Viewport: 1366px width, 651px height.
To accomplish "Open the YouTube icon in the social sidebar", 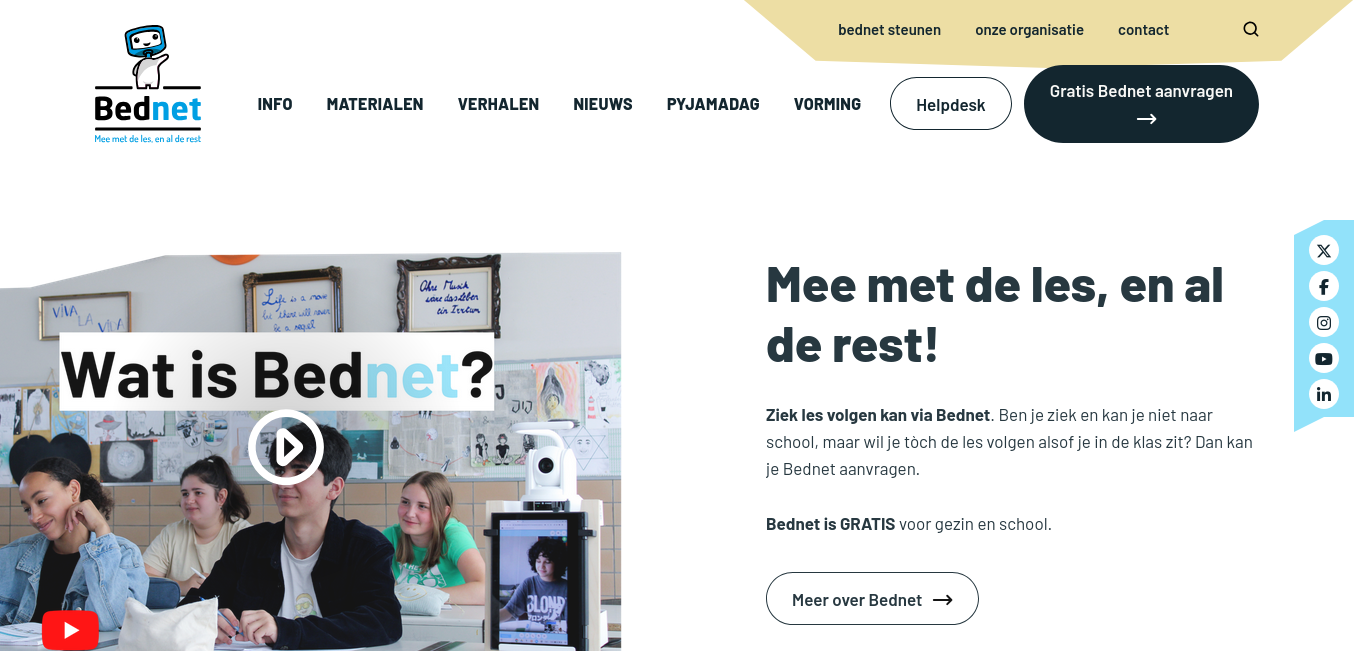I will [1324, 358].
